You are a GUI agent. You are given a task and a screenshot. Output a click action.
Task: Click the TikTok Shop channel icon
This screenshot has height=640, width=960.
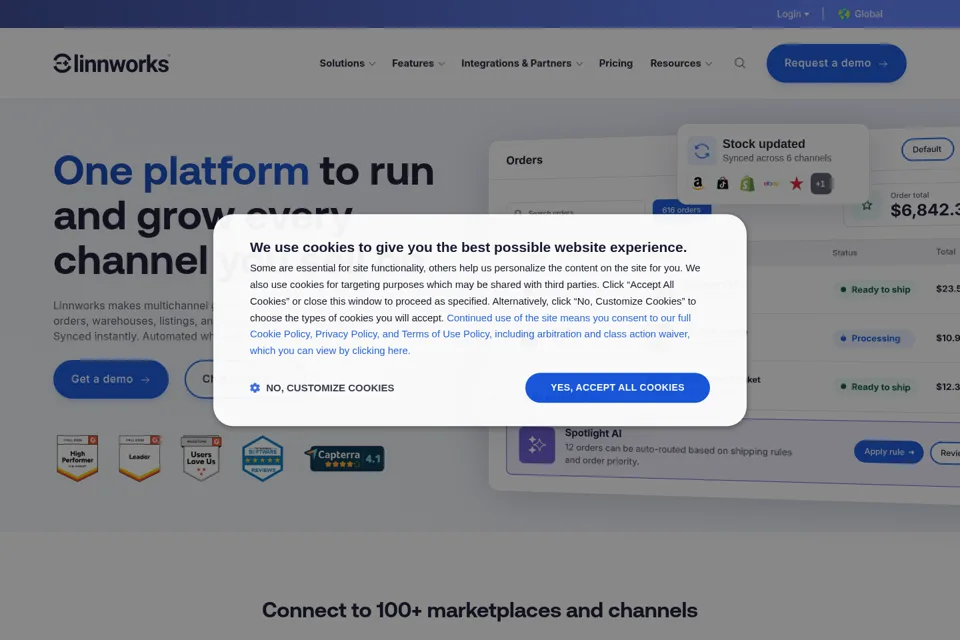click(x=722, y=183)
